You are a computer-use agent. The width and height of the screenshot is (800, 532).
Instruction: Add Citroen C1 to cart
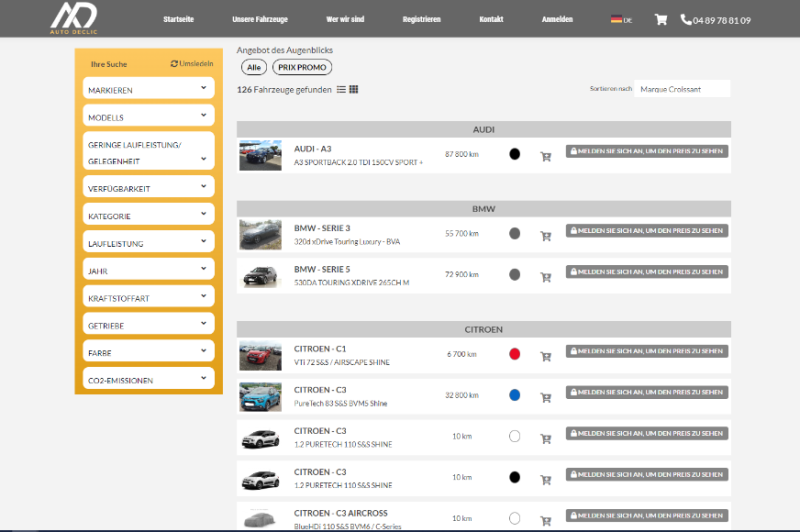546,356
